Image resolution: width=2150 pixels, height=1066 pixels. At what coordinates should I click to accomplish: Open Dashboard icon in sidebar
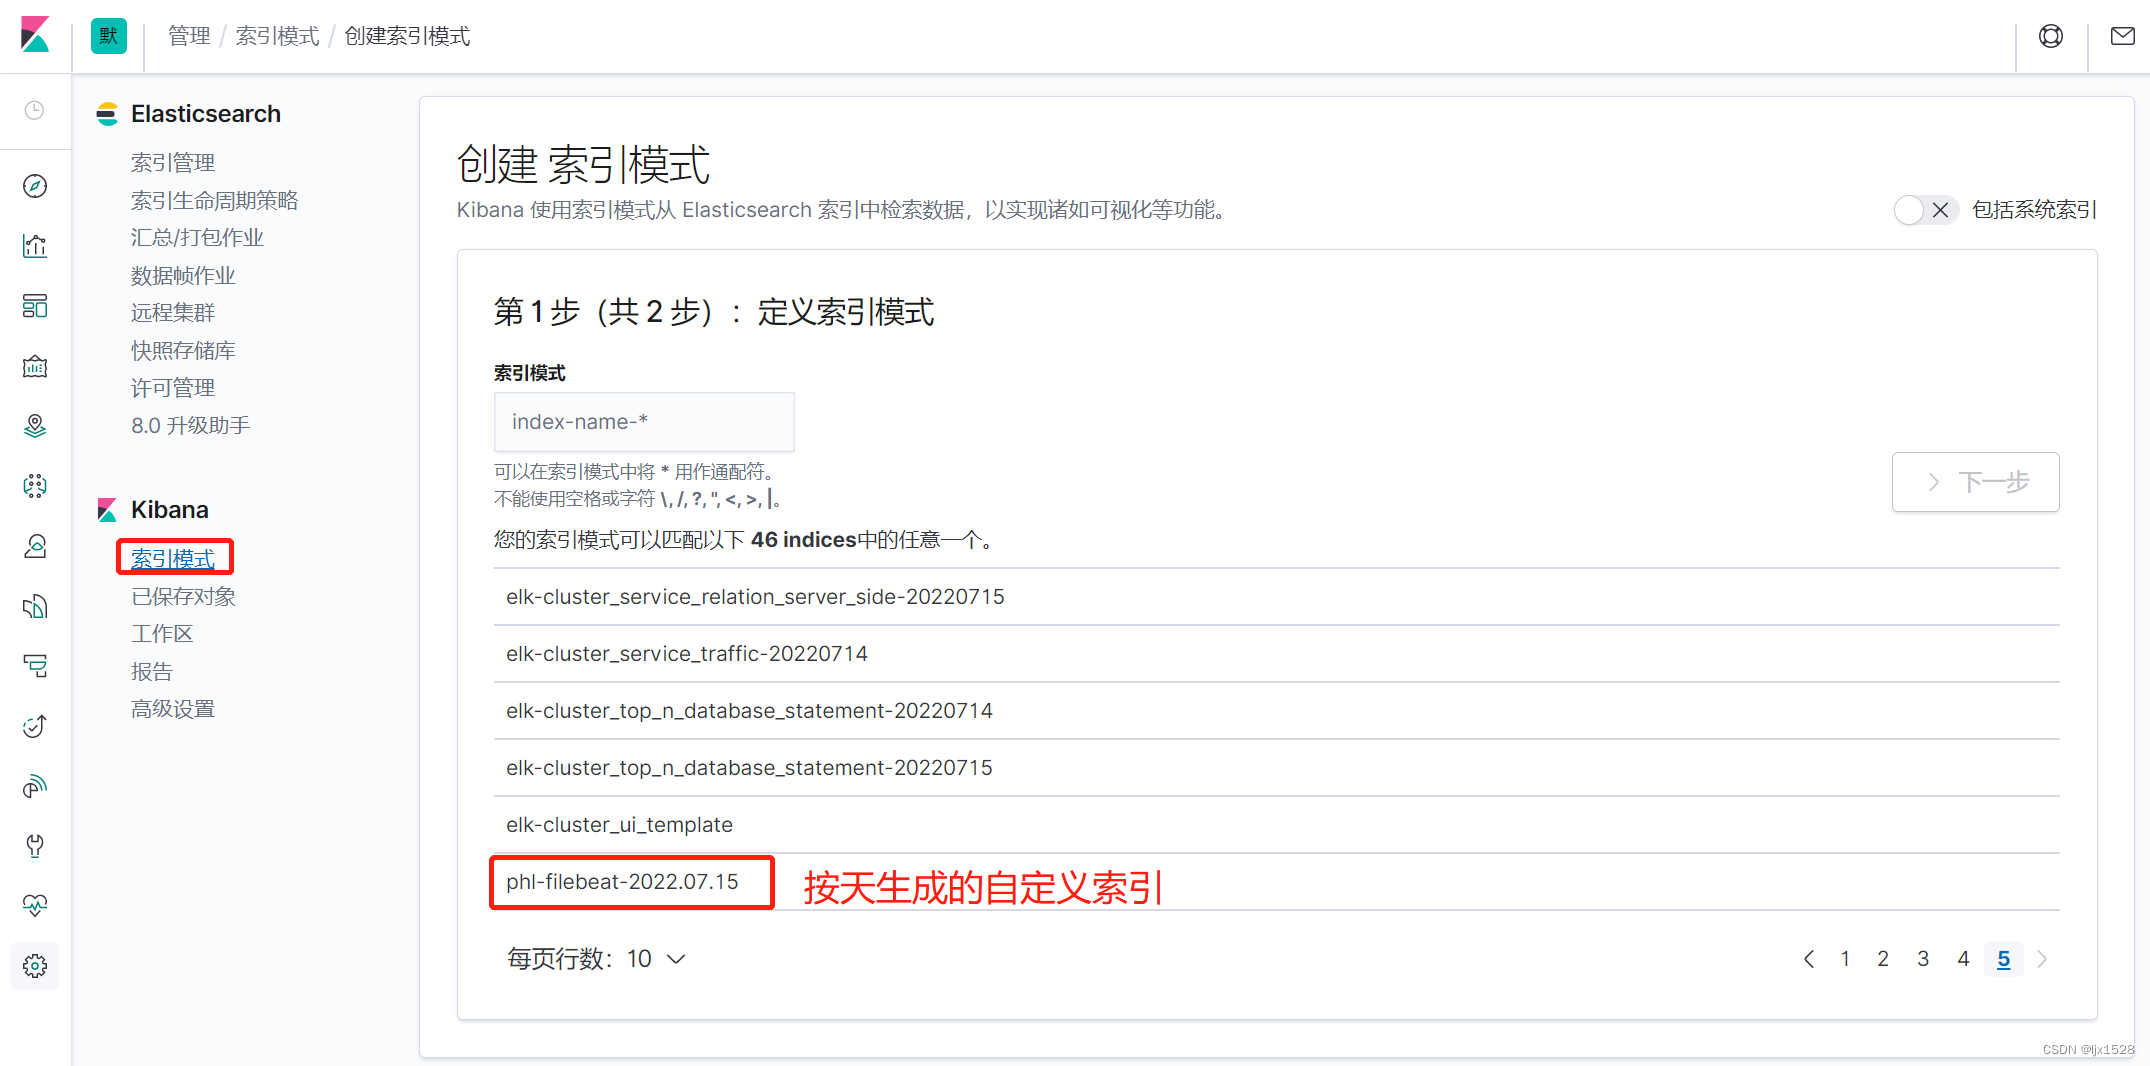tap(35, 306)
